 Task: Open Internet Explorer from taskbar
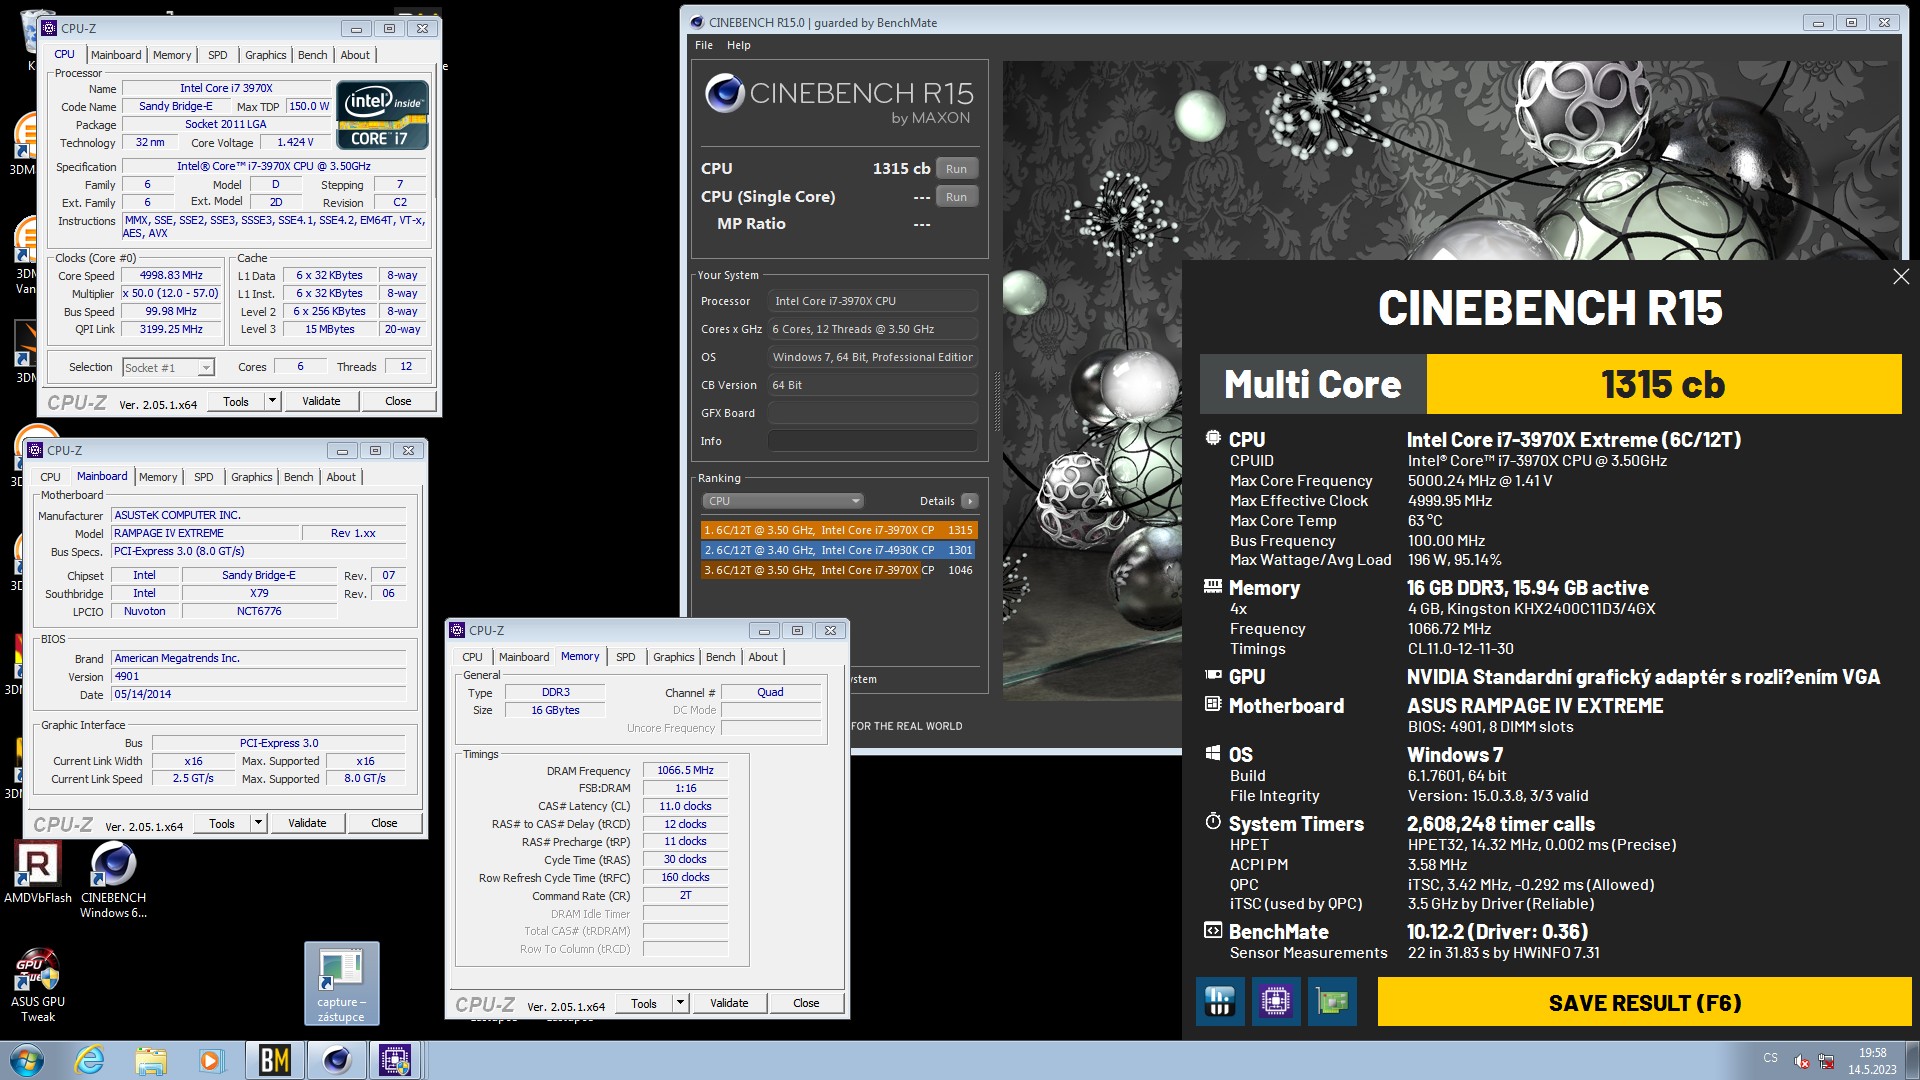pyautogui.click(x=89, y=1060)
